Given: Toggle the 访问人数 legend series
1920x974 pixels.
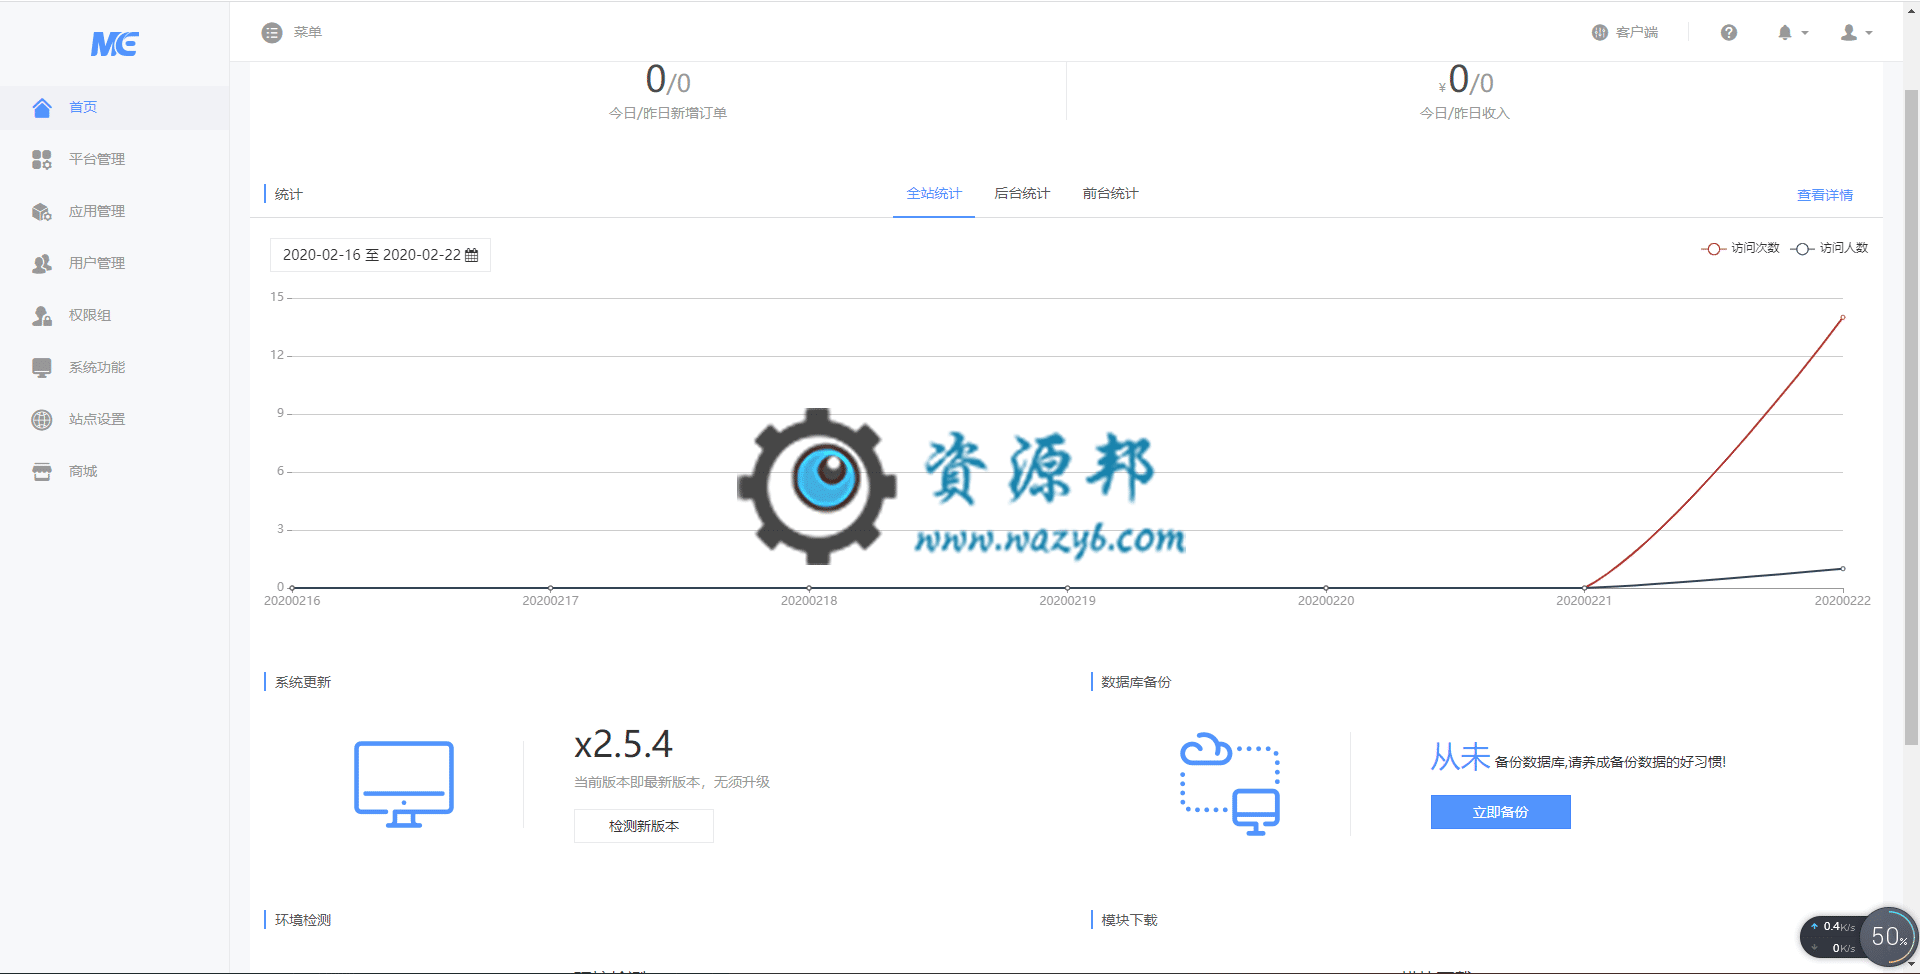Looking at the screenshot, I should click(x=1829, y=248).
